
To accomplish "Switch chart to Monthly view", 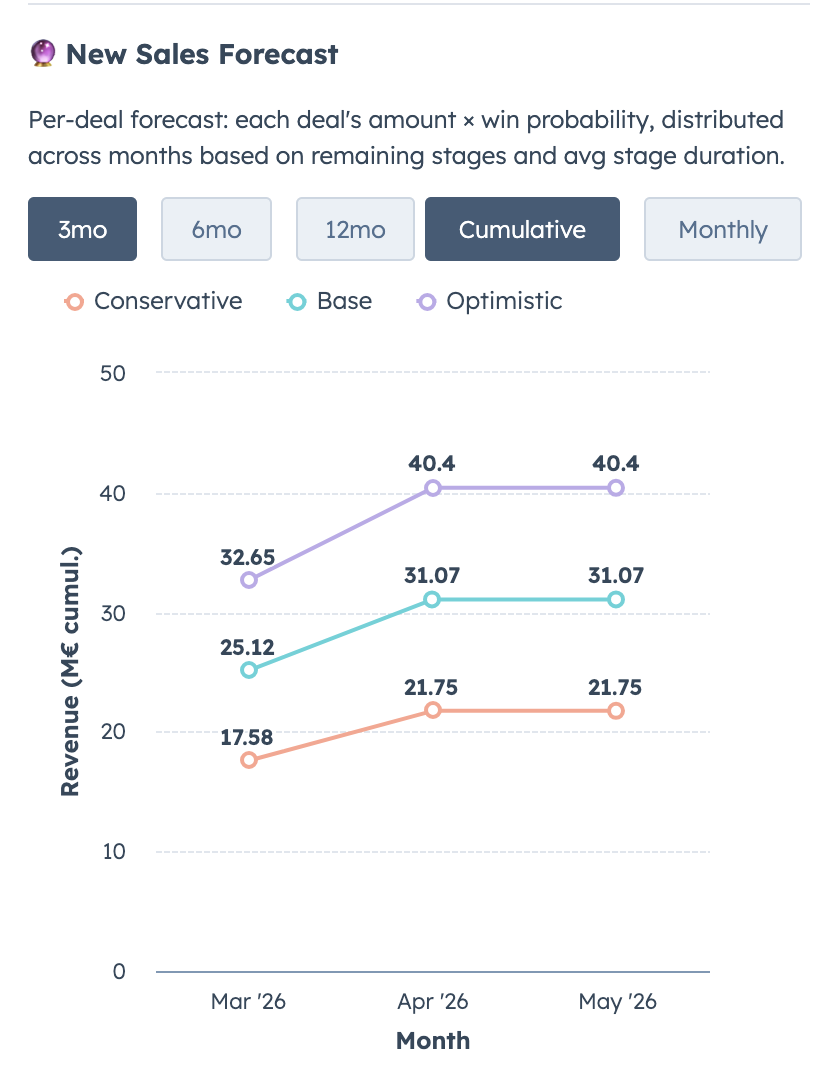I will 722,229.
